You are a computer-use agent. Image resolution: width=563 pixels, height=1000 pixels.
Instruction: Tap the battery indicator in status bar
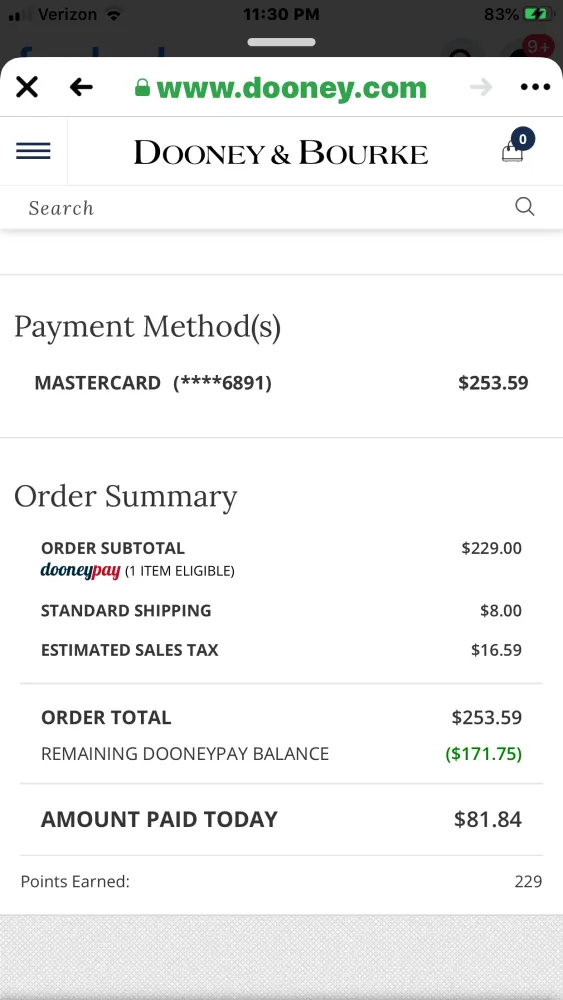(537, 14)
